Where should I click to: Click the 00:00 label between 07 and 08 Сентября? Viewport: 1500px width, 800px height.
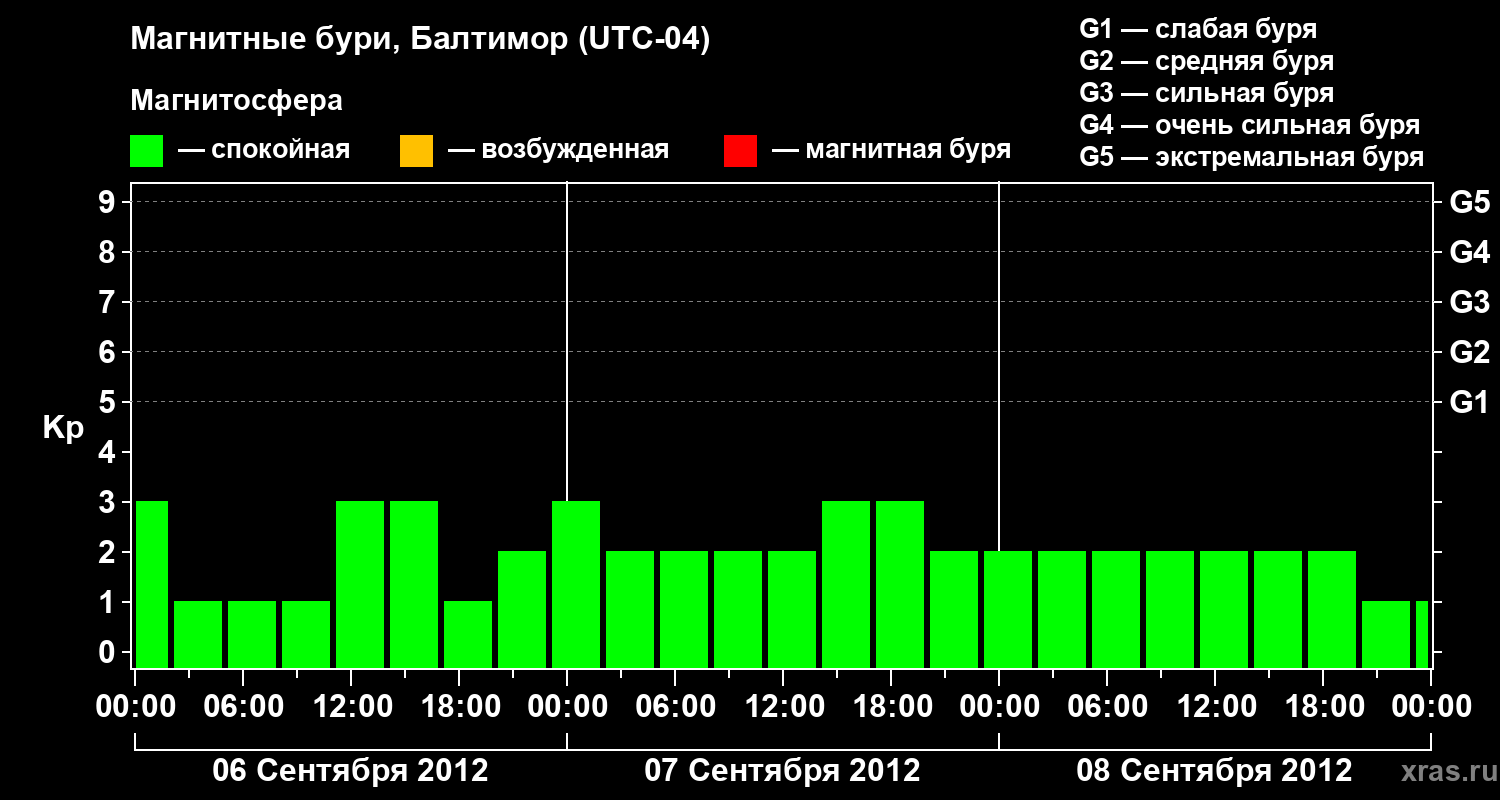click(999, 707)
